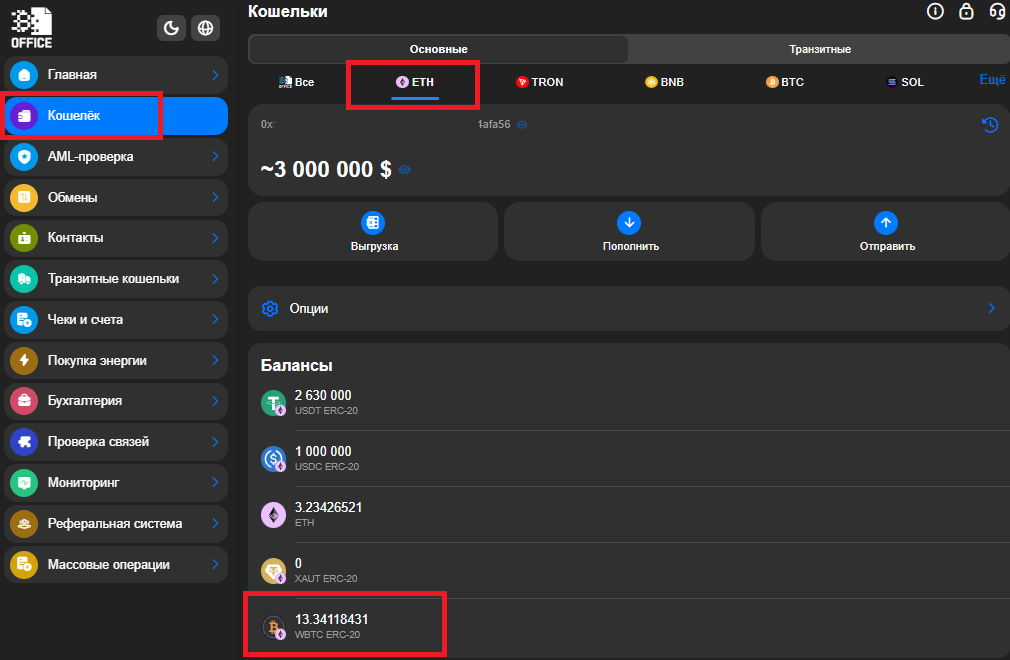The image size is (1010, 660).
Task: Expand the AML-проверка sidebar item
Action: [x=116, y=156]
